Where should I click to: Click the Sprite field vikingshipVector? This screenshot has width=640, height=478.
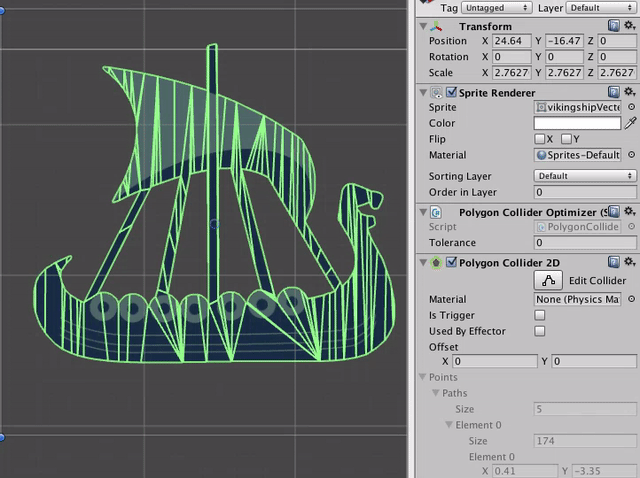[577, 107]
